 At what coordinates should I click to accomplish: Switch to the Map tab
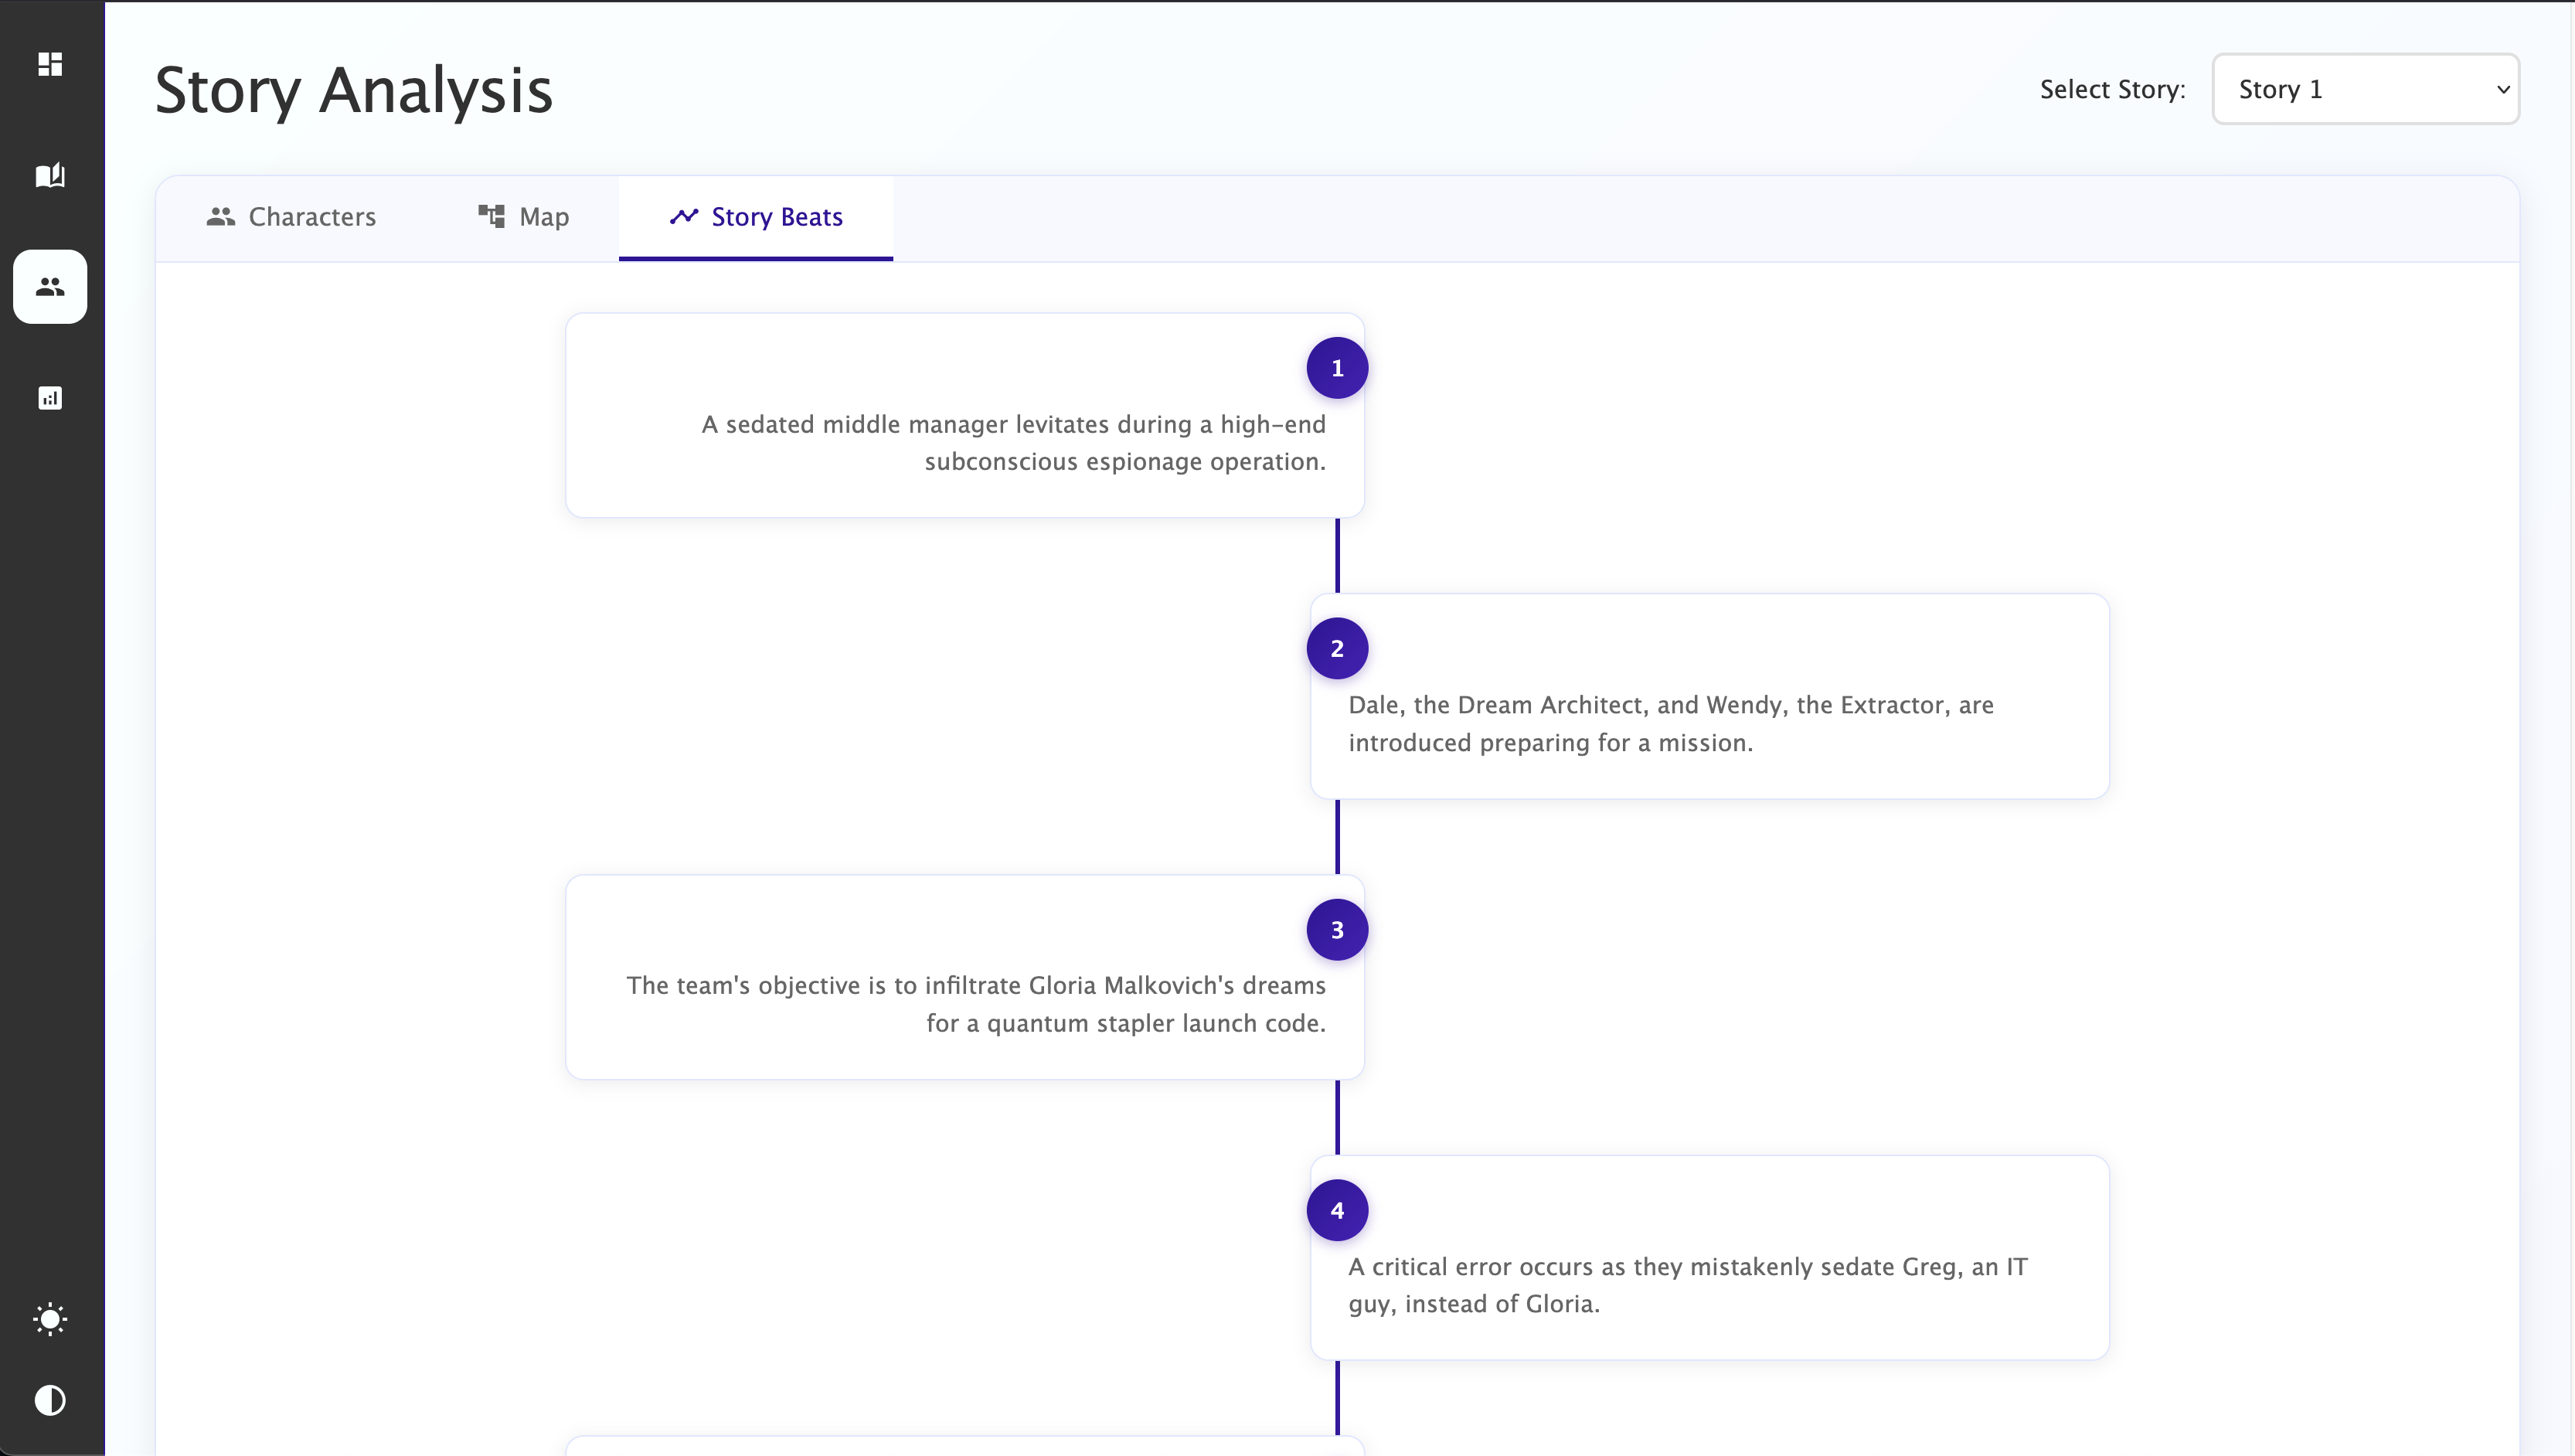(523, 217)
